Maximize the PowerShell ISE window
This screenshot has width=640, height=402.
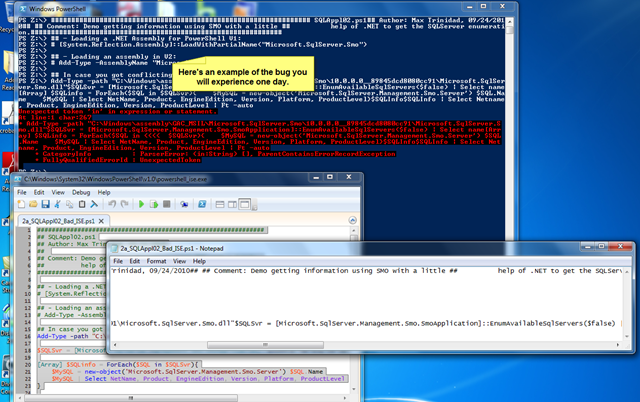(330, 177)
